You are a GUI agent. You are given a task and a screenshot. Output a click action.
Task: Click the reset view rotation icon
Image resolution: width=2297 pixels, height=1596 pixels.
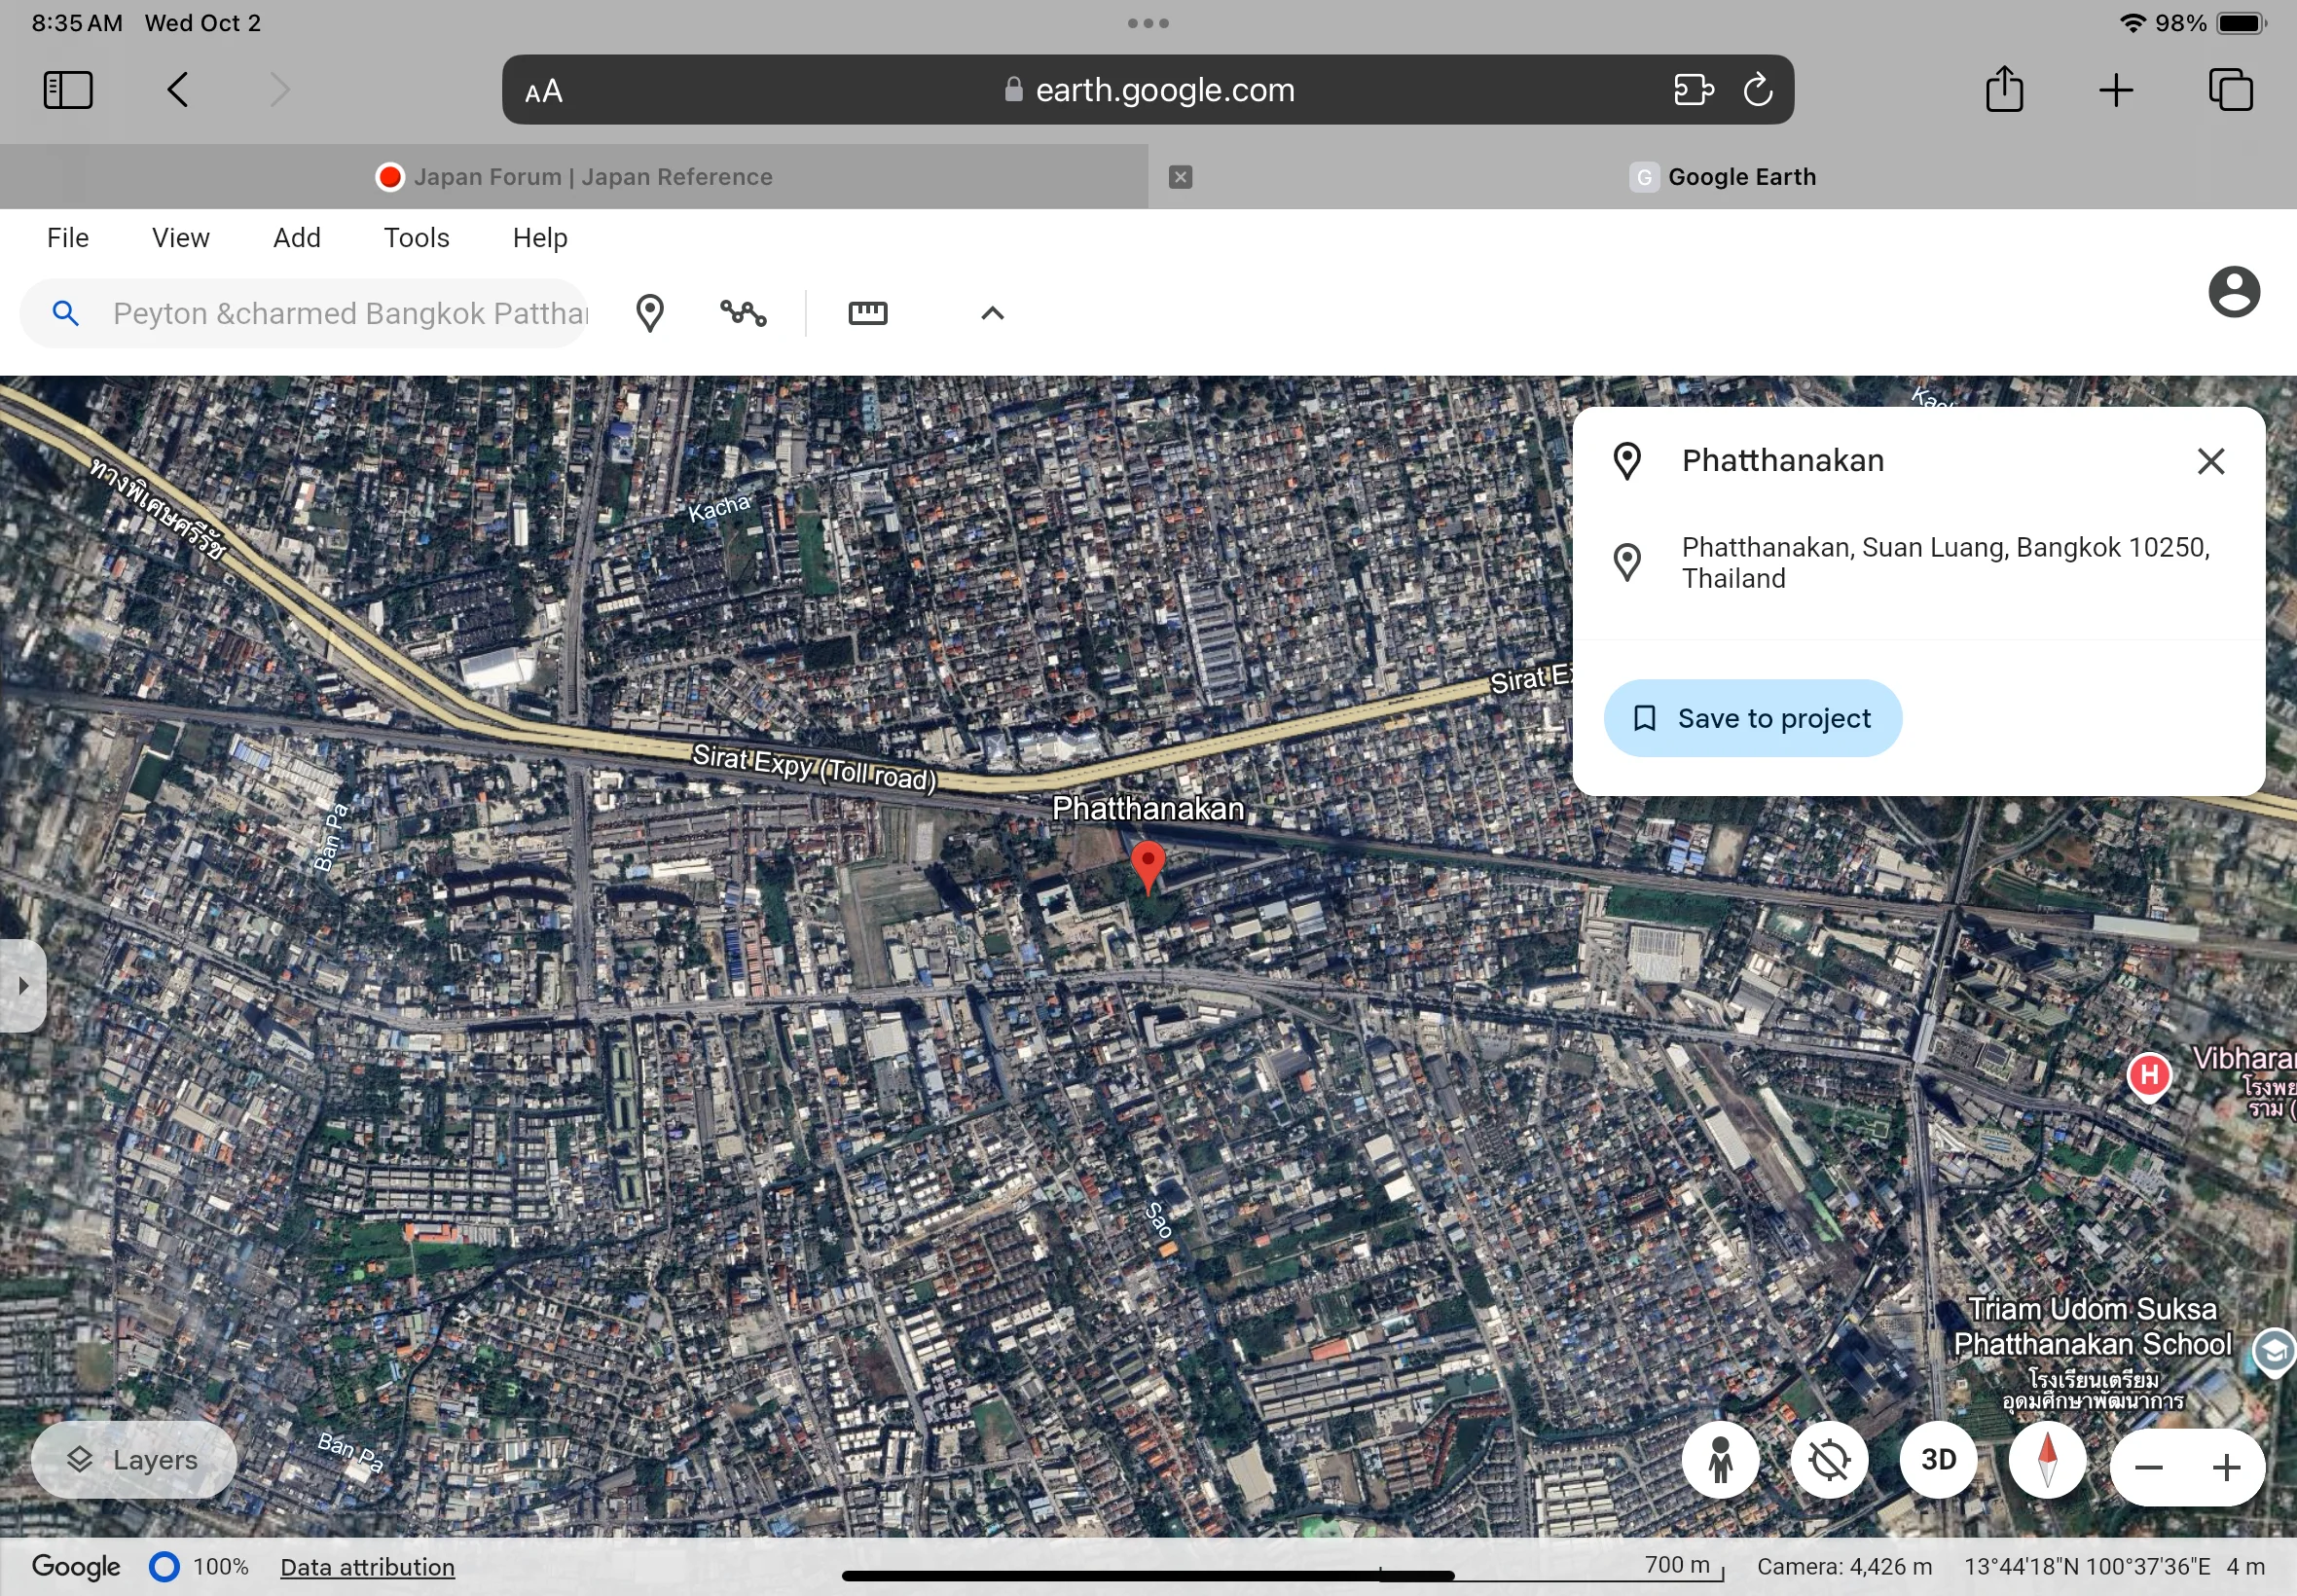tap(1829, 1460)
